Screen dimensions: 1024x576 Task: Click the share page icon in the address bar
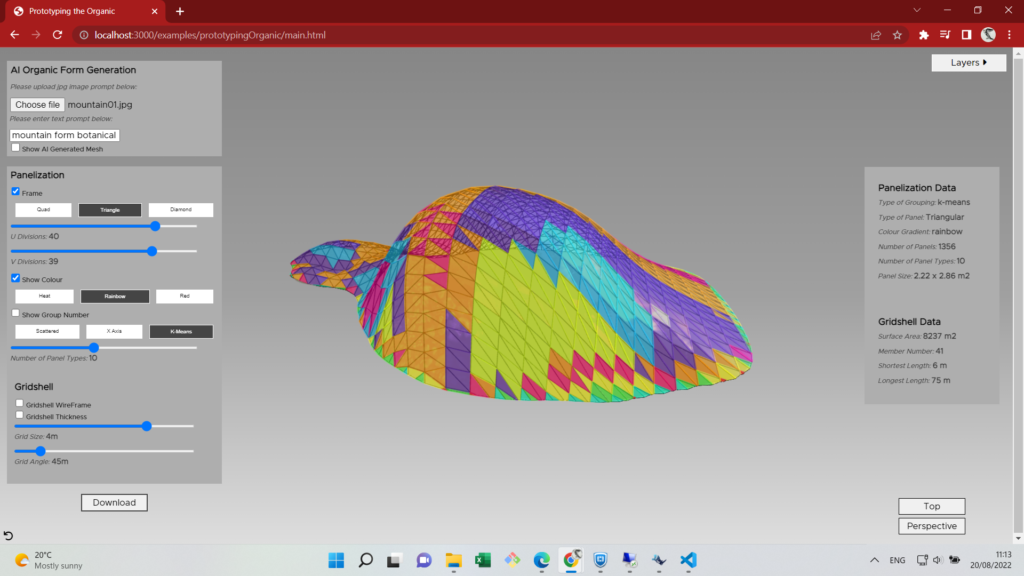point(876,35)
